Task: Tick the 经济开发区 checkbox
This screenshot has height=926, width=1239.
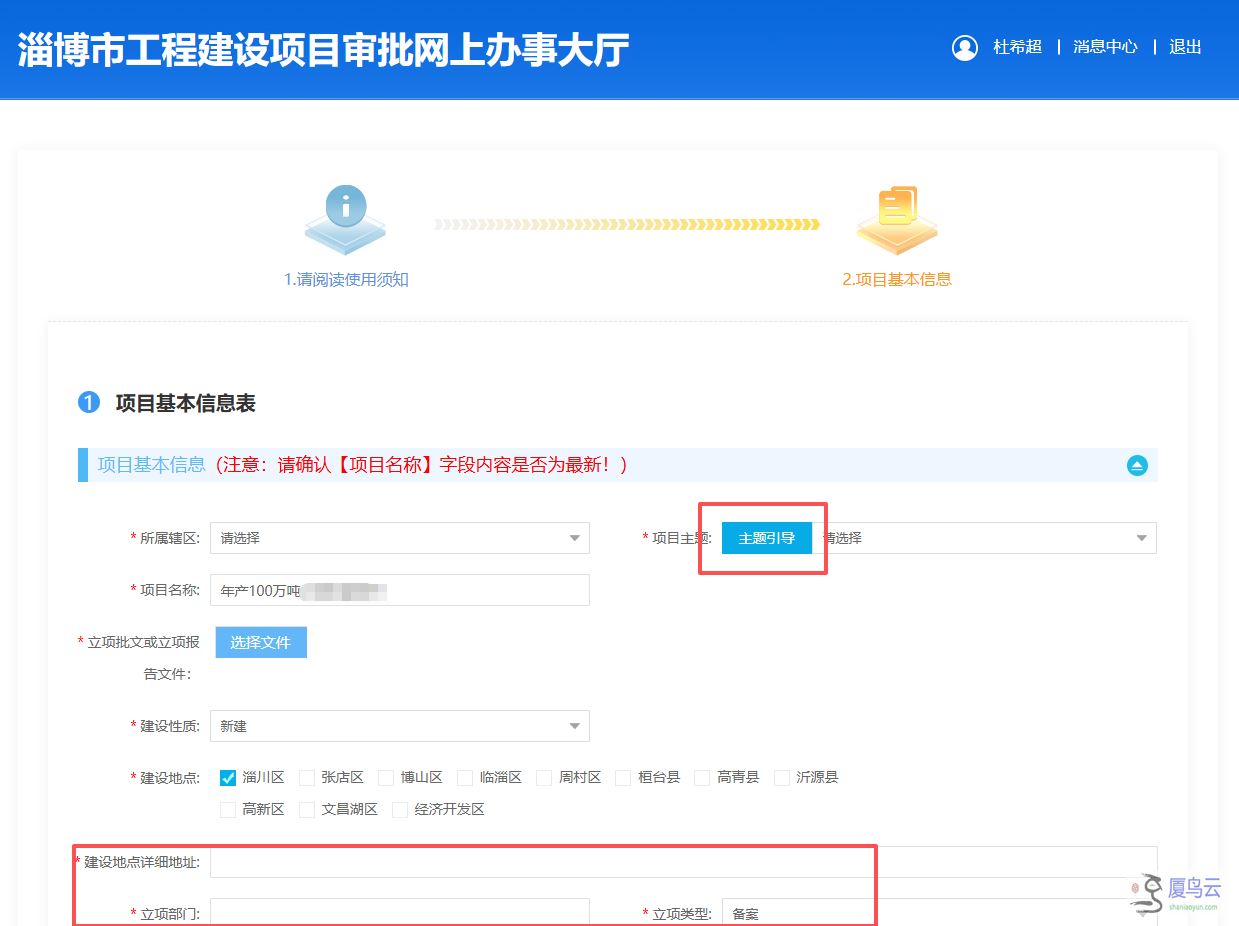Action: (x=400, y=810)
